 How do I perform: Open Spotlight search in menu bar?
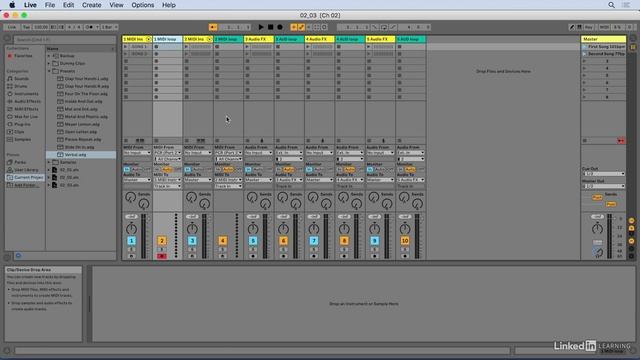[x=611, y=5]
